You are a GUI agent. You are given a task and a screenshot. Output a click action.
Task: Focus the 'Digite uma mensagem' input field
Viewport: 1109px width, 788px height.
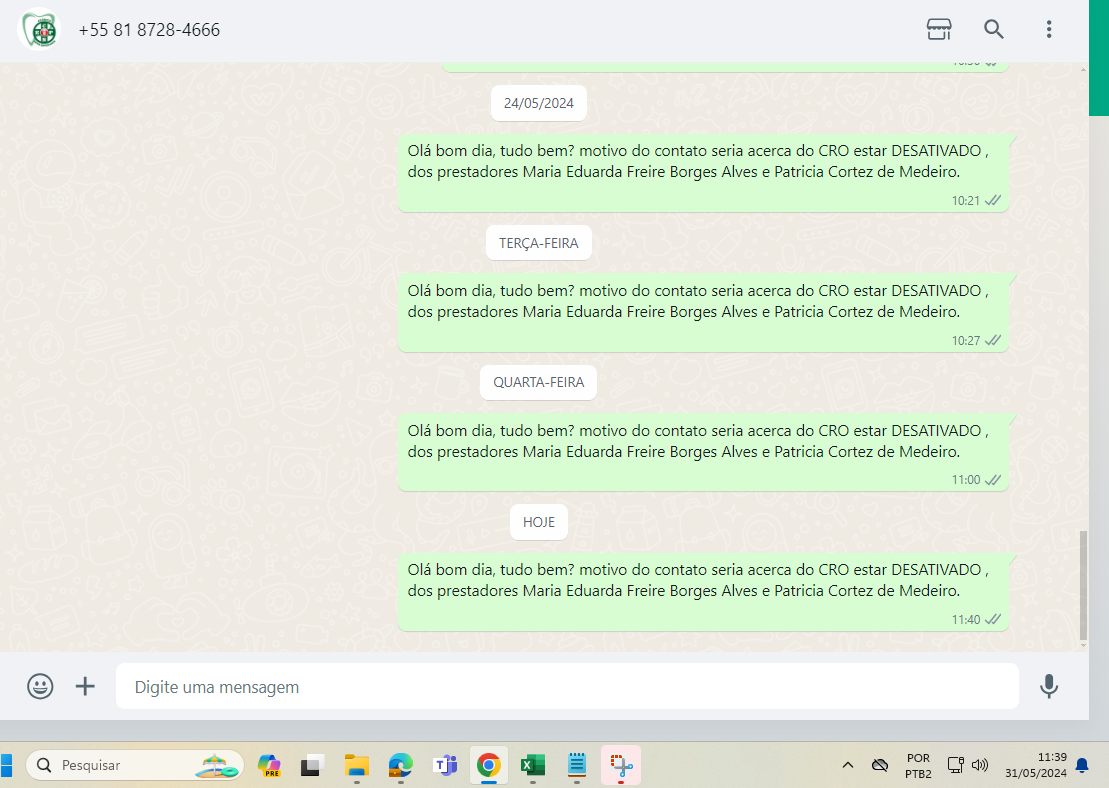[567, 686]
